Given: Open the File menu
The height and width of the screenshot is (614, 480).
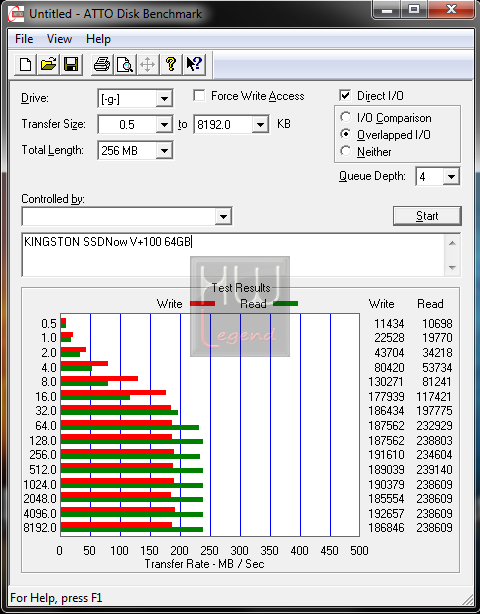Looking at the screenshot, I should (24, 39).
